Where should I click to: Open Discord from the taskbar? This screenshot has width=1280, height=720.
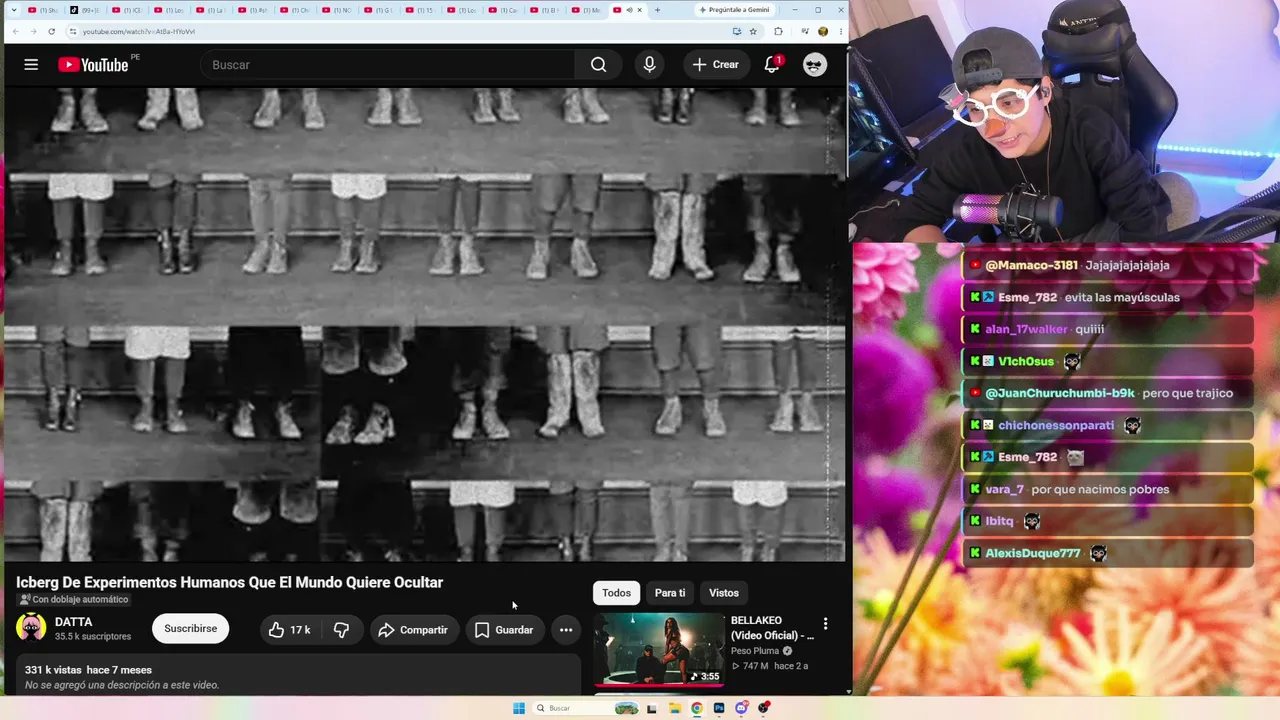coord(741,708)
